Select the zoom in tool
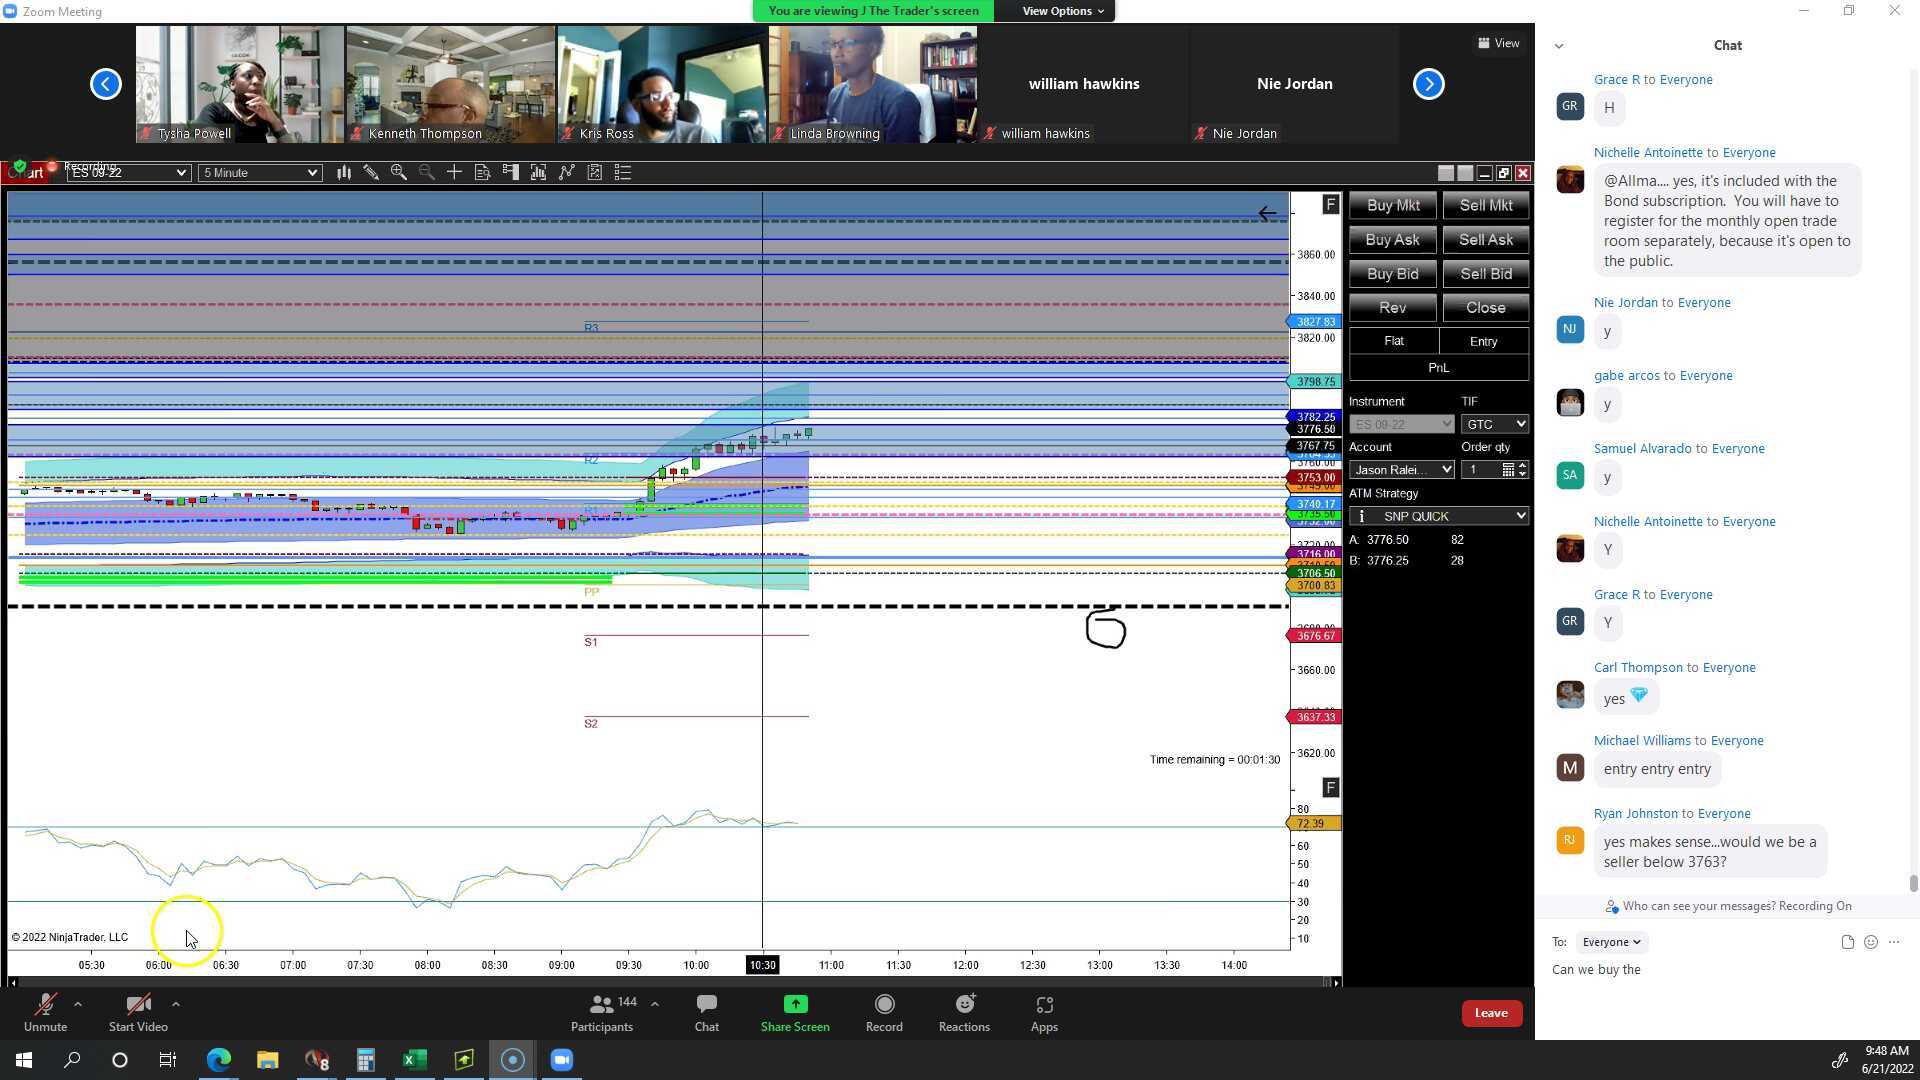Viewport: 1920px width, 1080px height. (399, 172)
